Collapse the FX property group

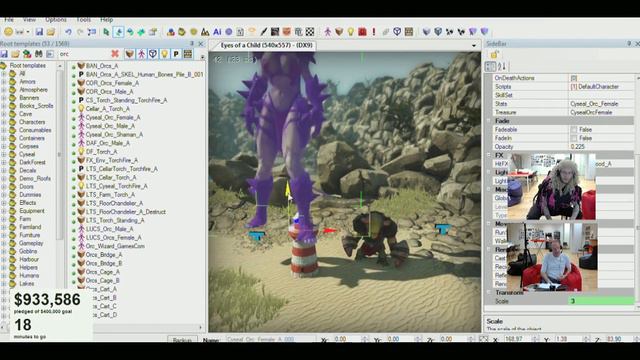click(489, 155)
